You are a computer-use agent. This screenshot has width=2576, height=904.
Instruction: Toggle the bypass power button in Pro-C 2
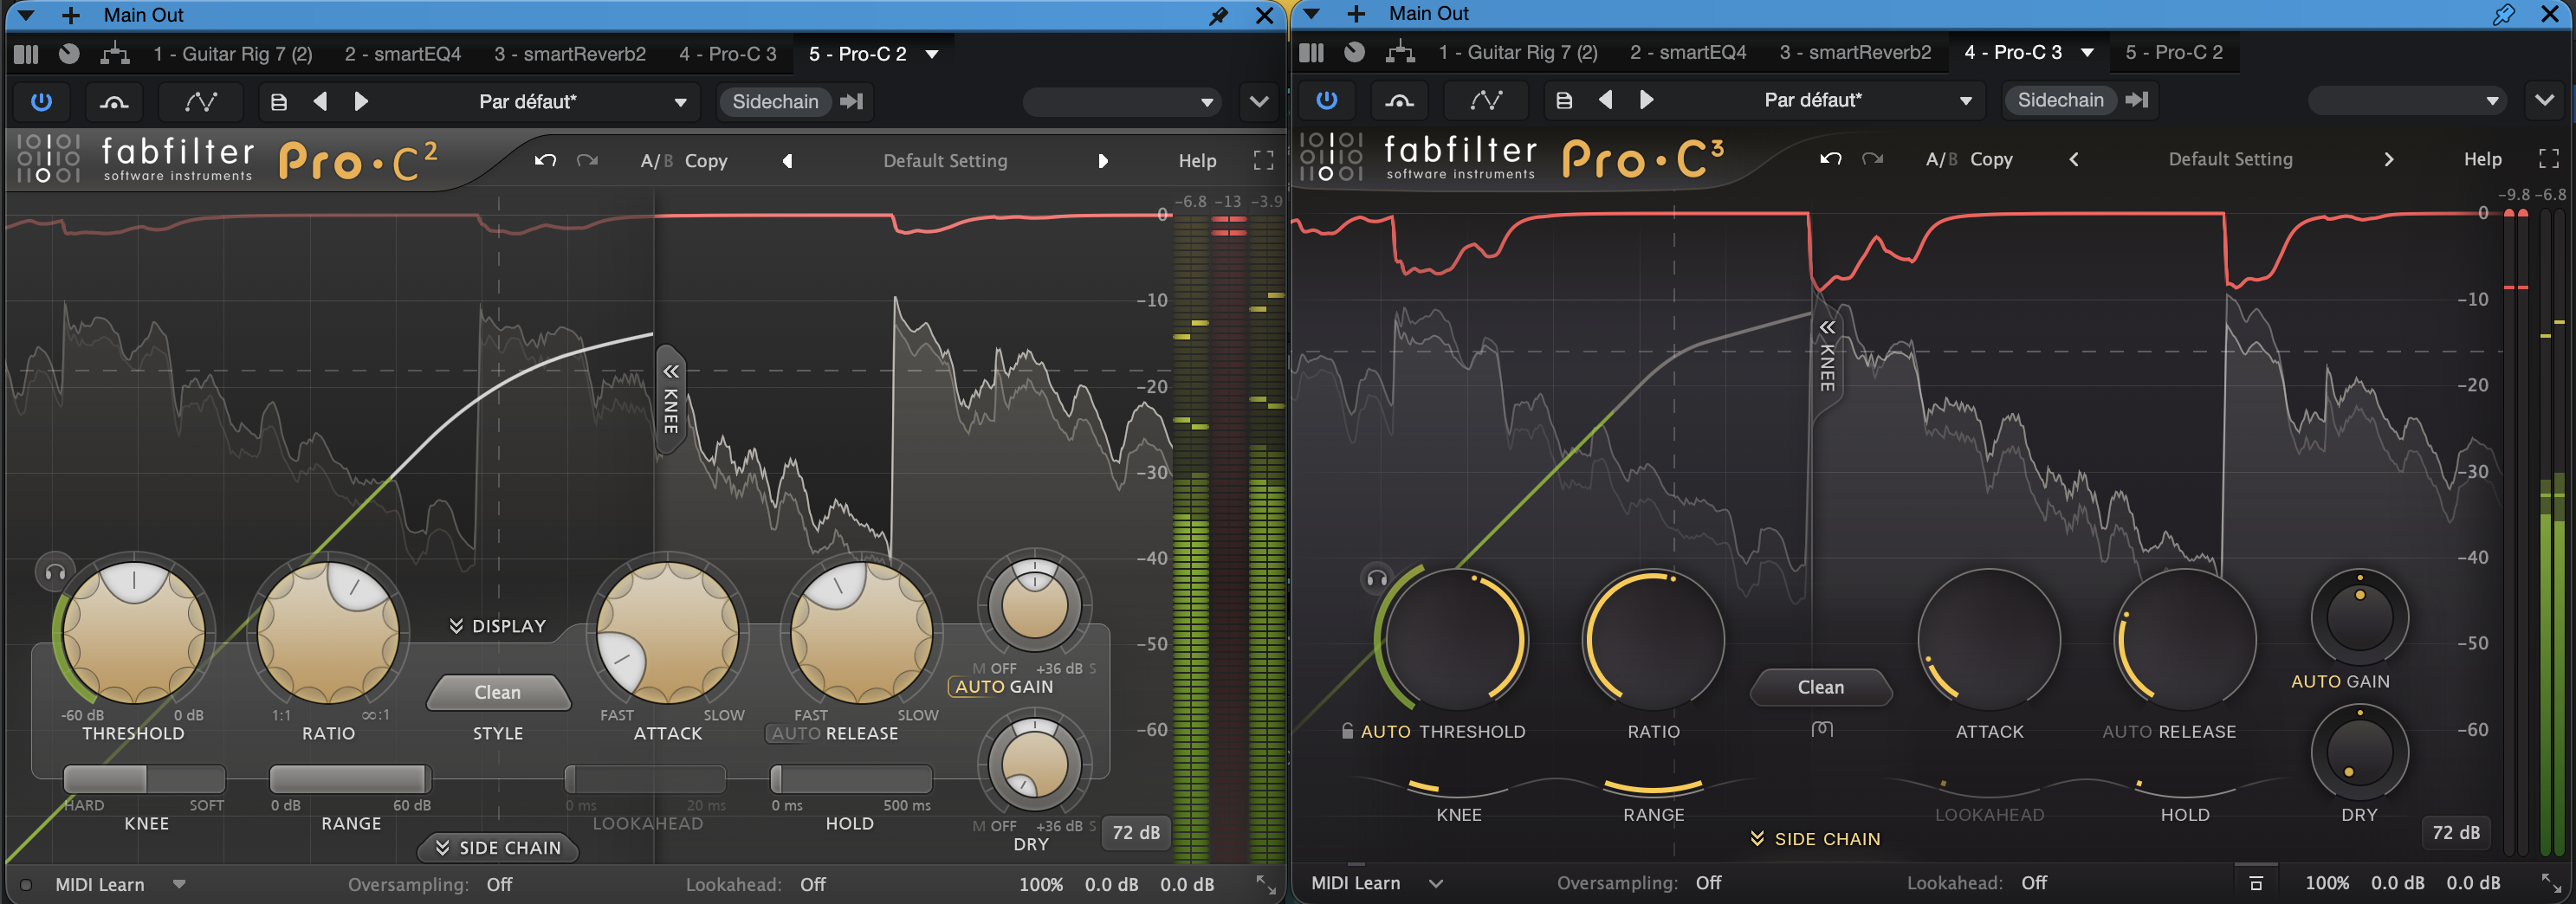[39, 101]
